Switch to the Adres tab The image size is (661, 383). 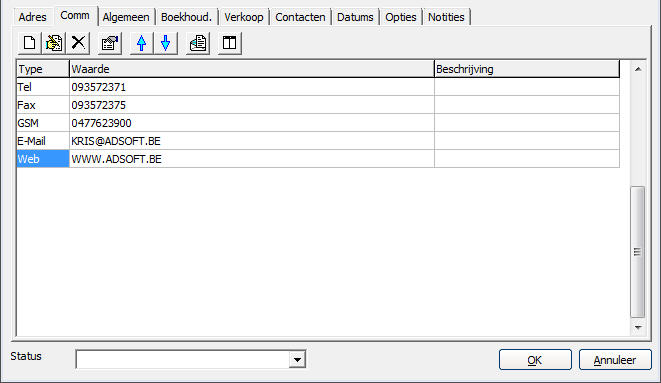(x=32, y=17)
